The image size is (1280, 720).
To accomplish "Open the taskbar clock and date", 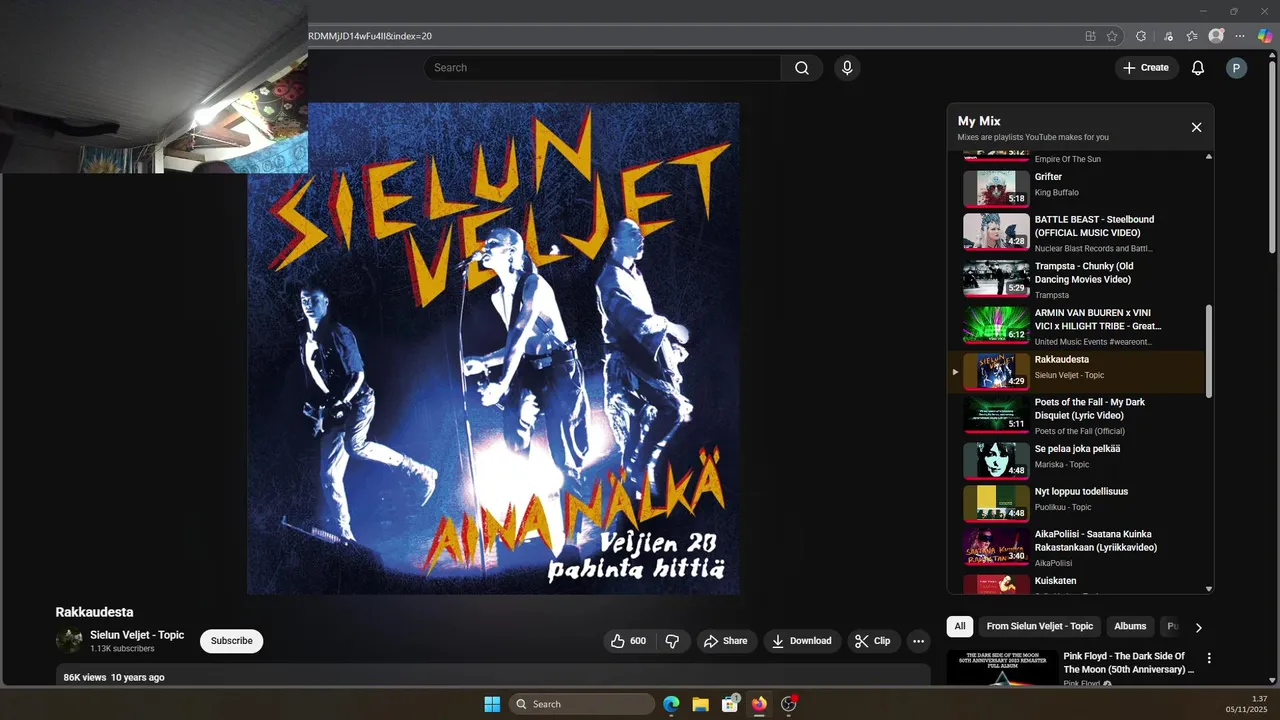I will (1247, 704).
